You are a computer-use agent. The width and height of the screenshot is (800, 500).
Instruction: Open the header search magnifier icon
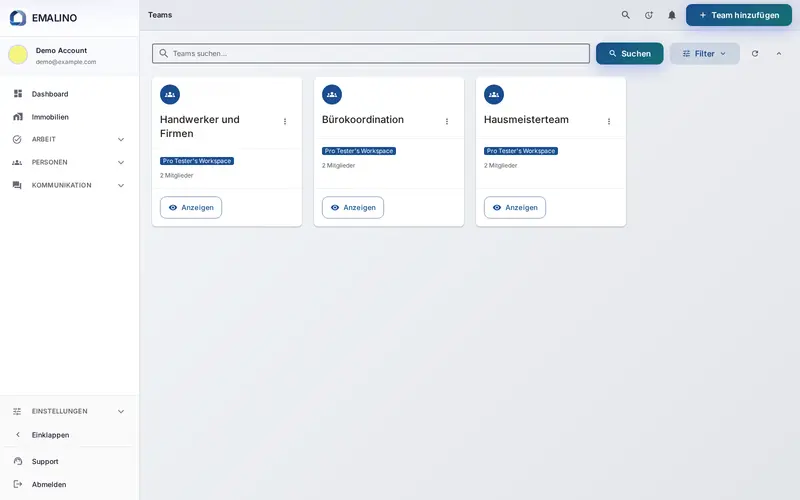click(626, 15)
